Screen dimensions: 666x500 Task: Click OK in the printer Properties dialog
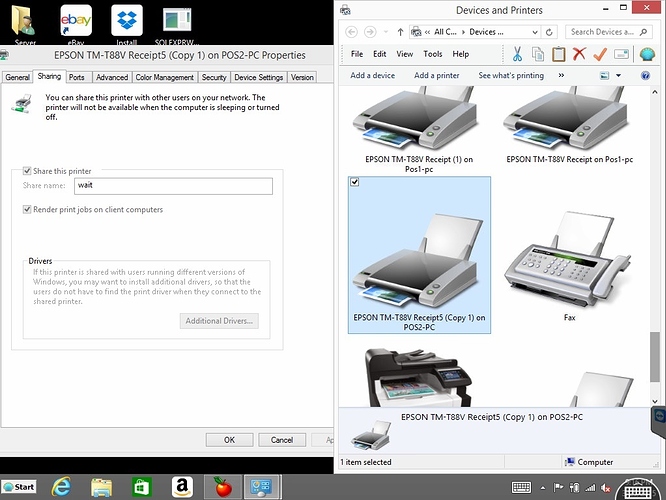click(229, 440)
